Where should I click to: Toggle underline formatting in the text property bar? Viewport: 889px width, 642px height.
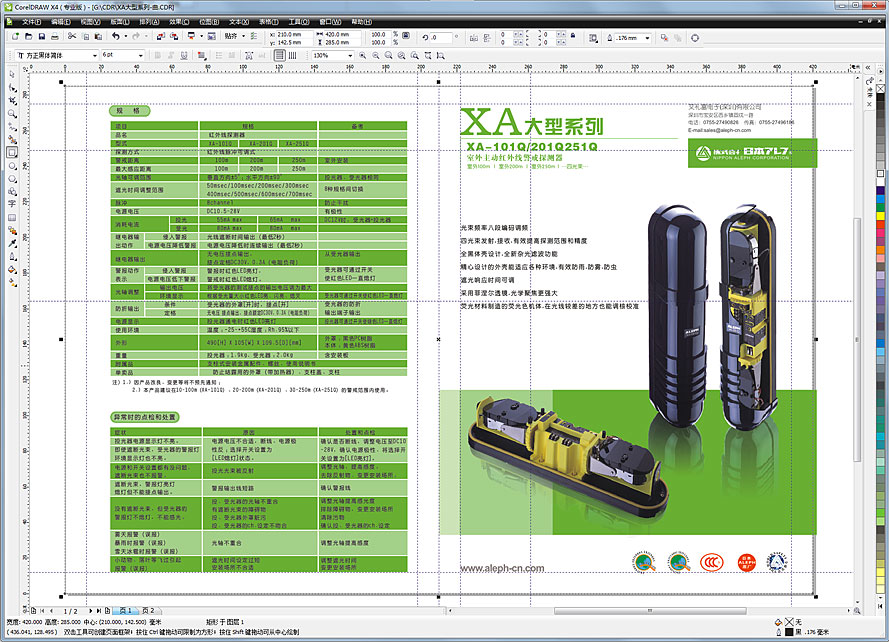185,54
